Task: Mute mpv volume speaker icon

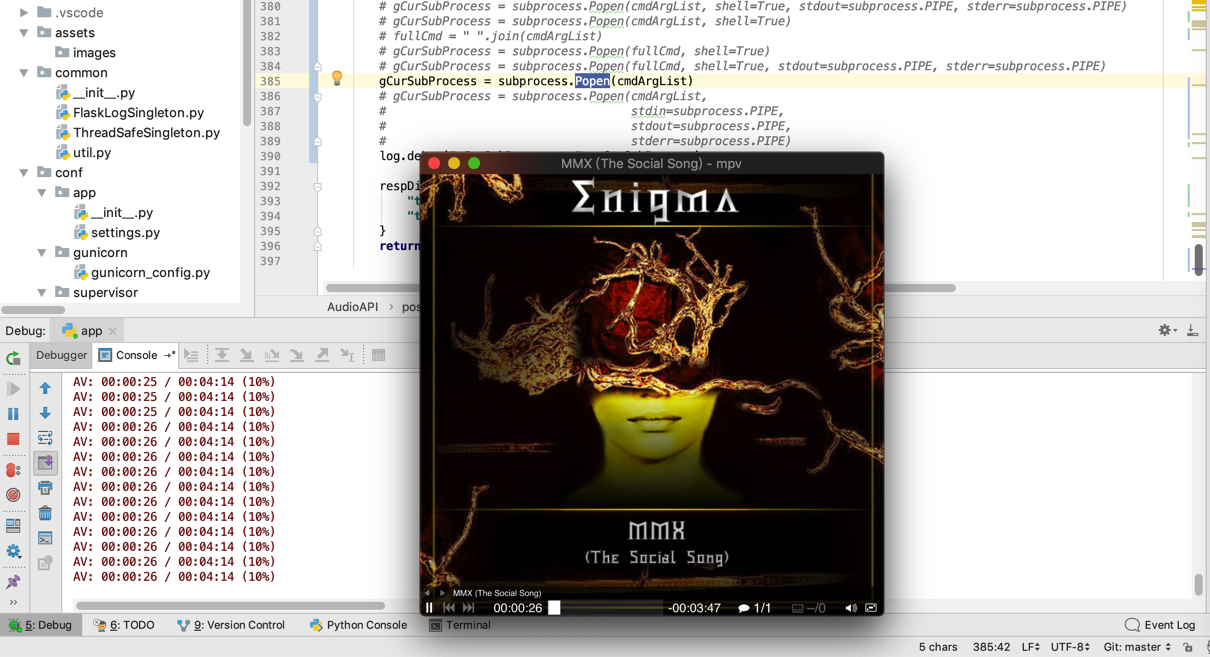Action: tap(850, 608)
